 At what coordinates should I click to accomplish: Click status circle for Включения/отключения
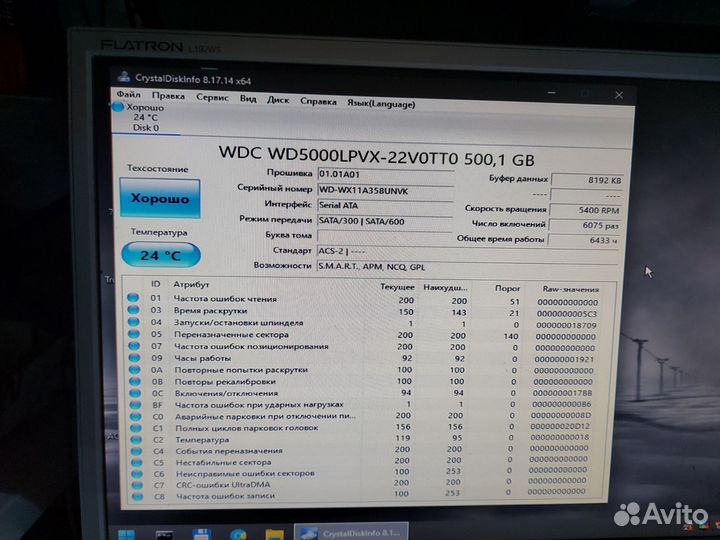pyautogui.click(x=135, y=393)
